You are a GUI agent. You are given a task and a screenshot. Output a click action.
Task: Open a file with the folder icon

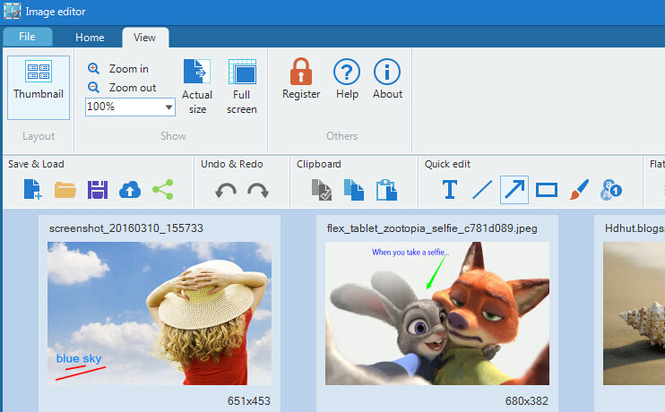[x=65, y=190]
